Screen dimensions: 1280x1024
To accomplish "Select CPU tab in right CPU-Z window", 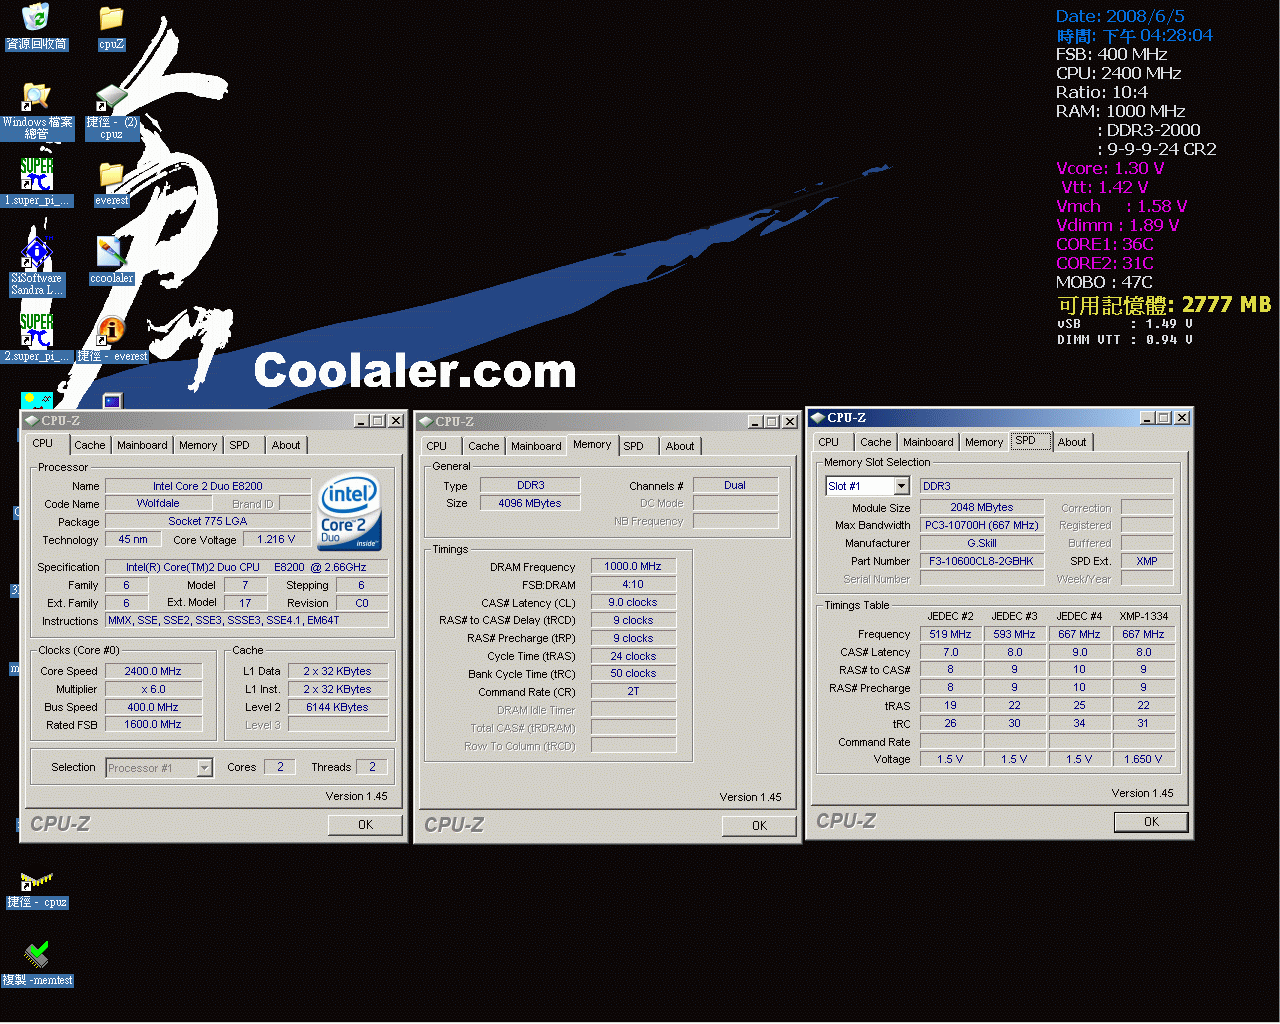I will pos(829,443).
